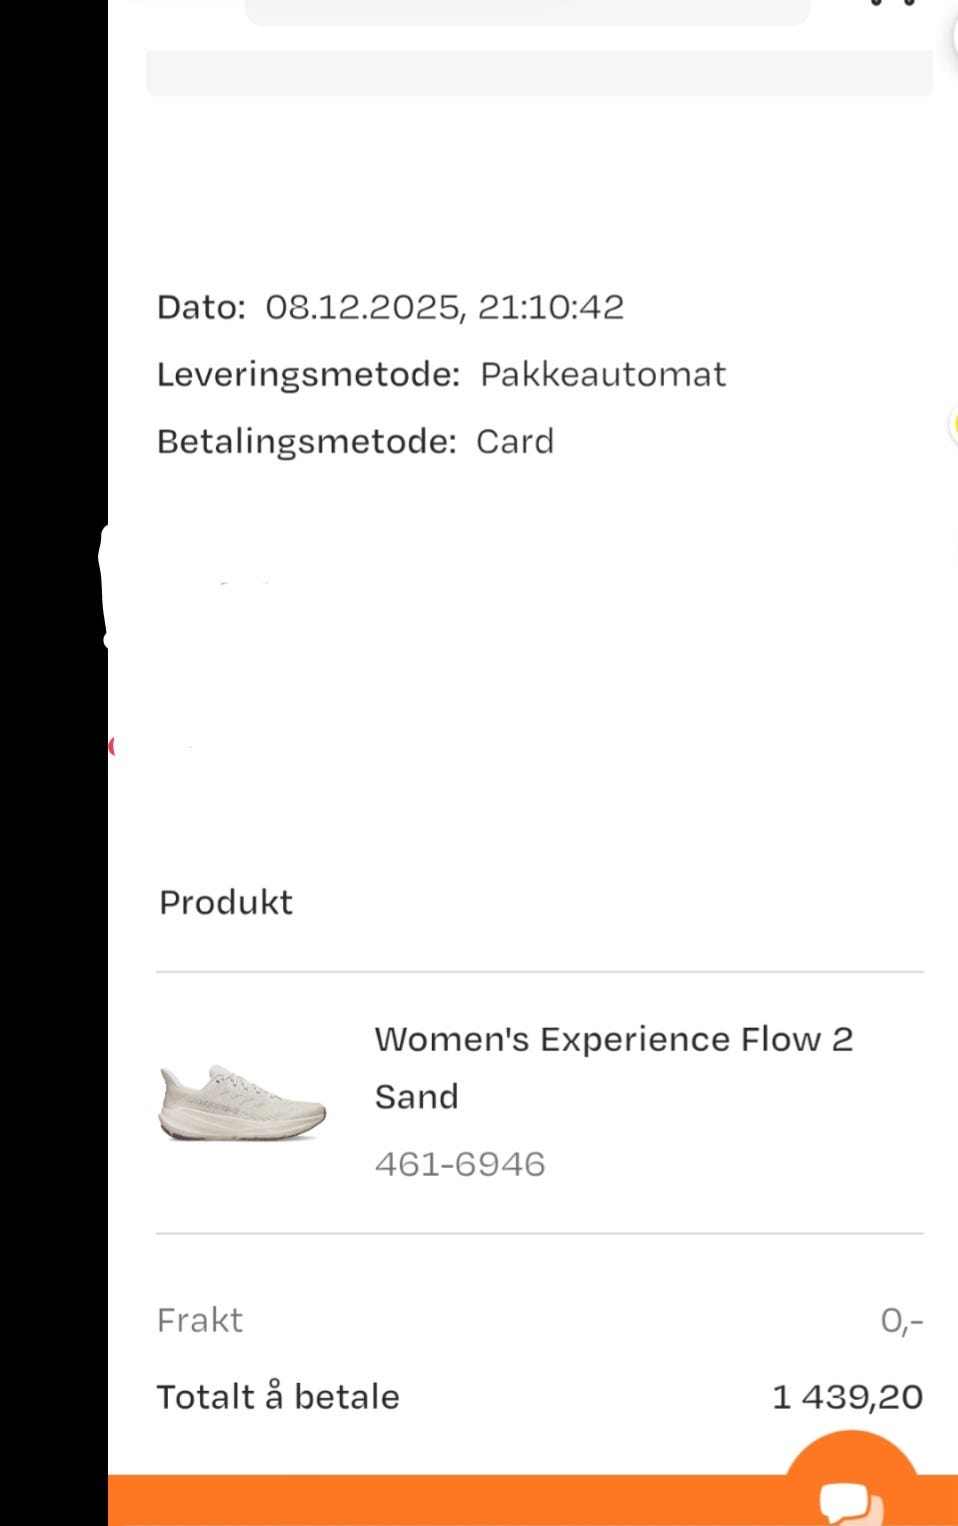Tap the Dato label
Image resolution: width=958 pixels, height=1526 pixels.
pos(201,307)
